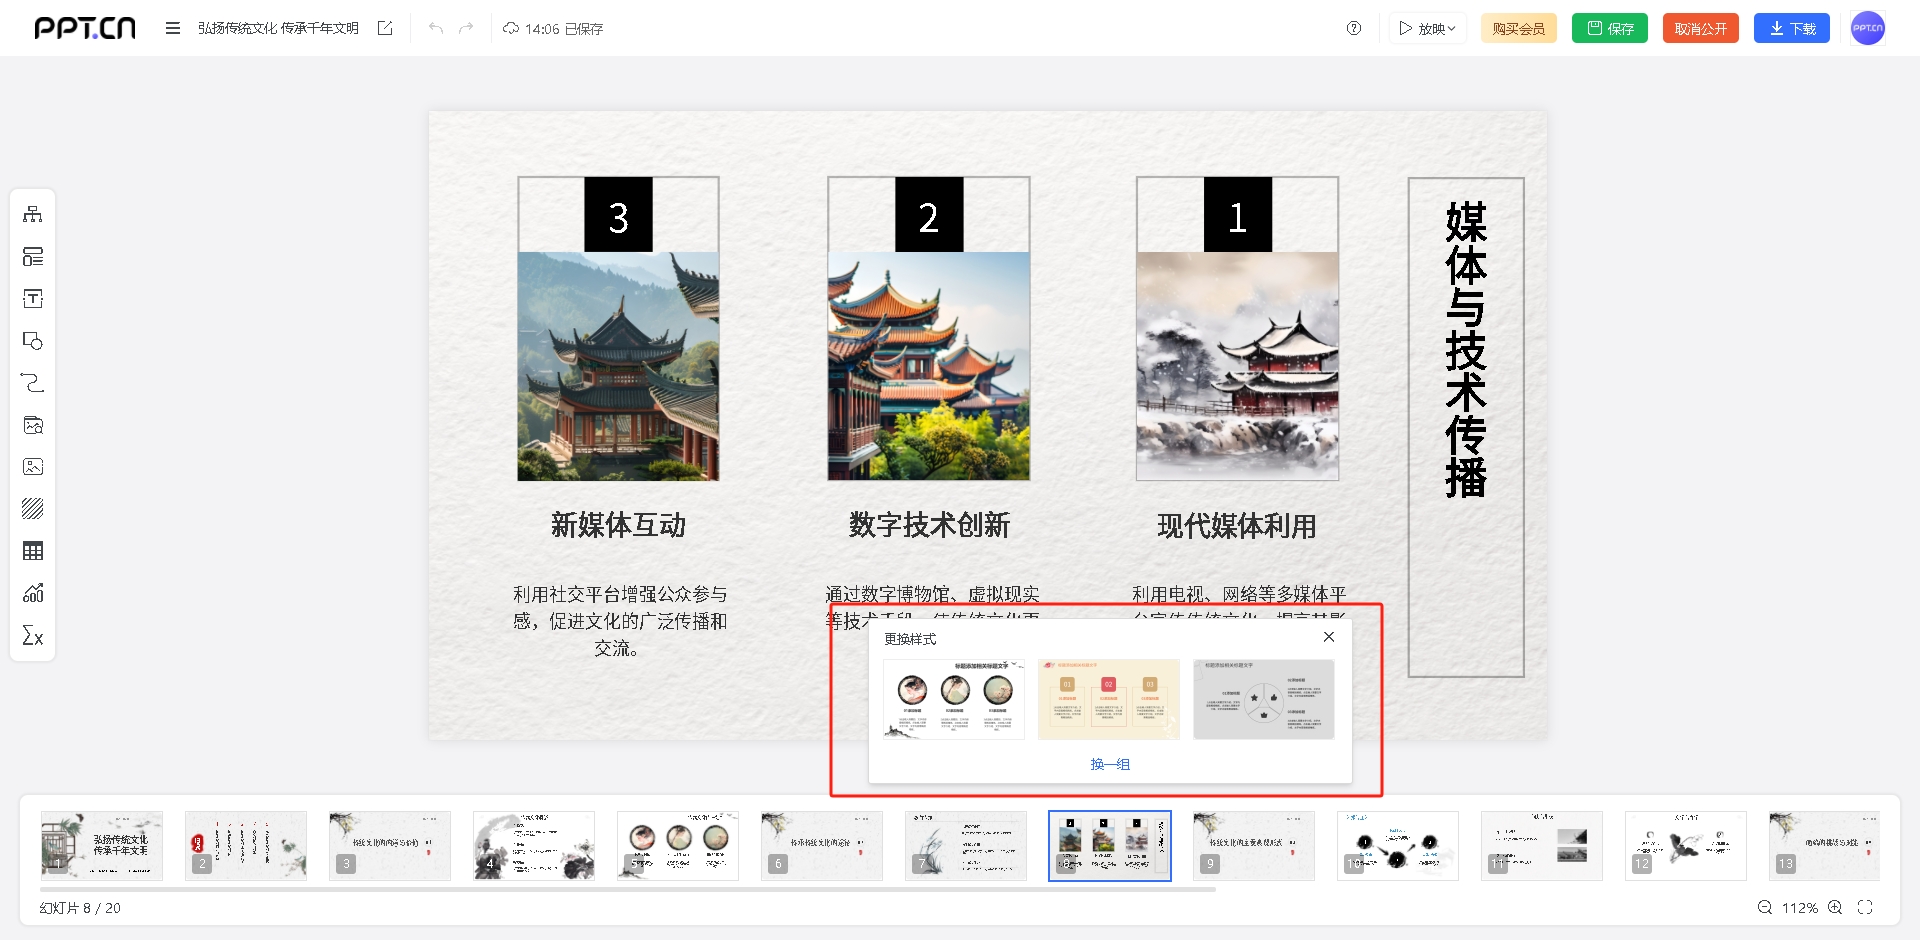Select slide 5 thumbnail in filmstrip
This screenshot has width=1920, height=940.
[x=678, y=846]
